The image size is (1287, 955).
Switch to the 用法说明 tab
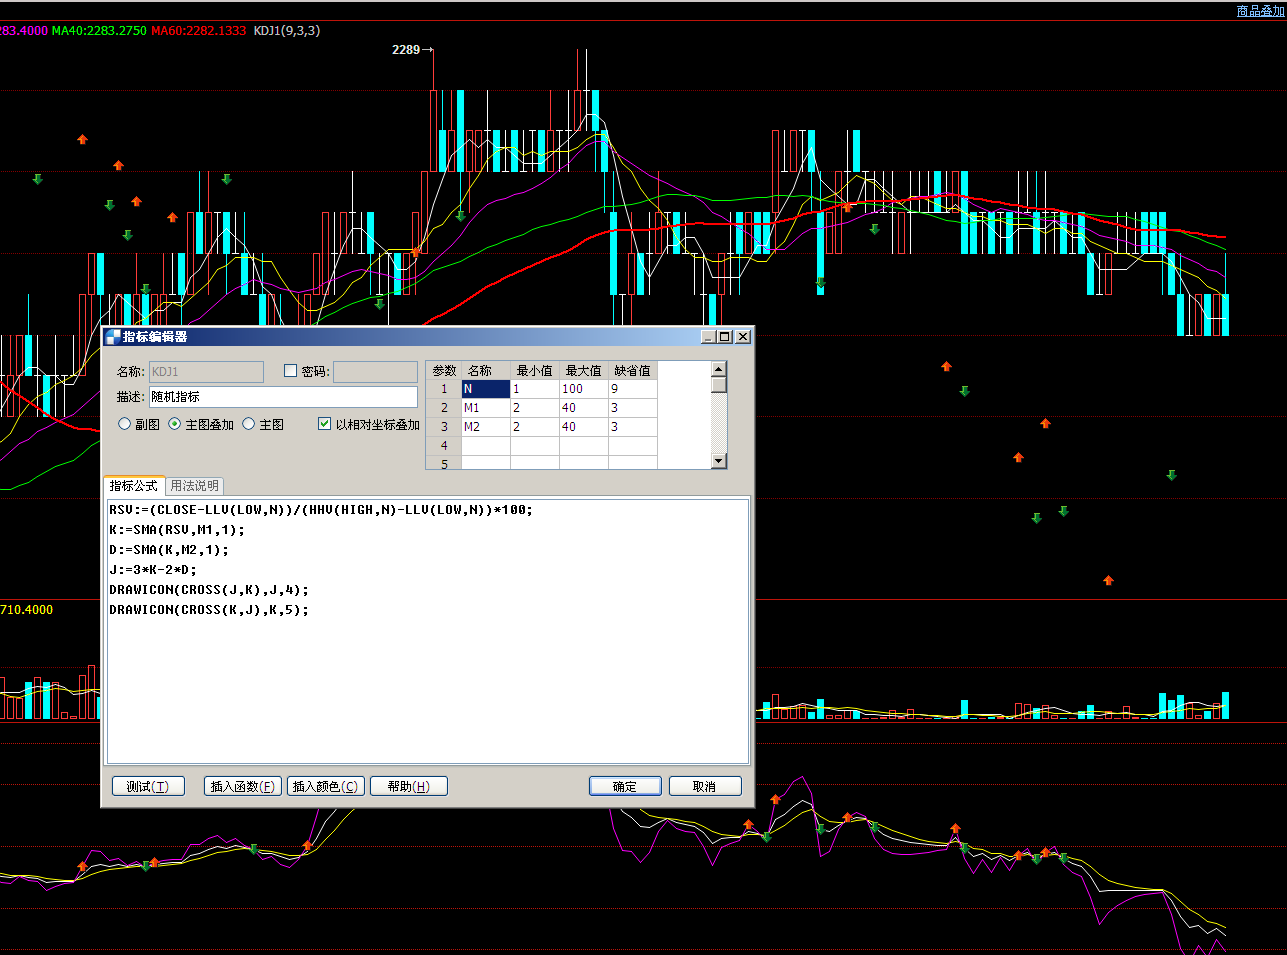(194, 486)
